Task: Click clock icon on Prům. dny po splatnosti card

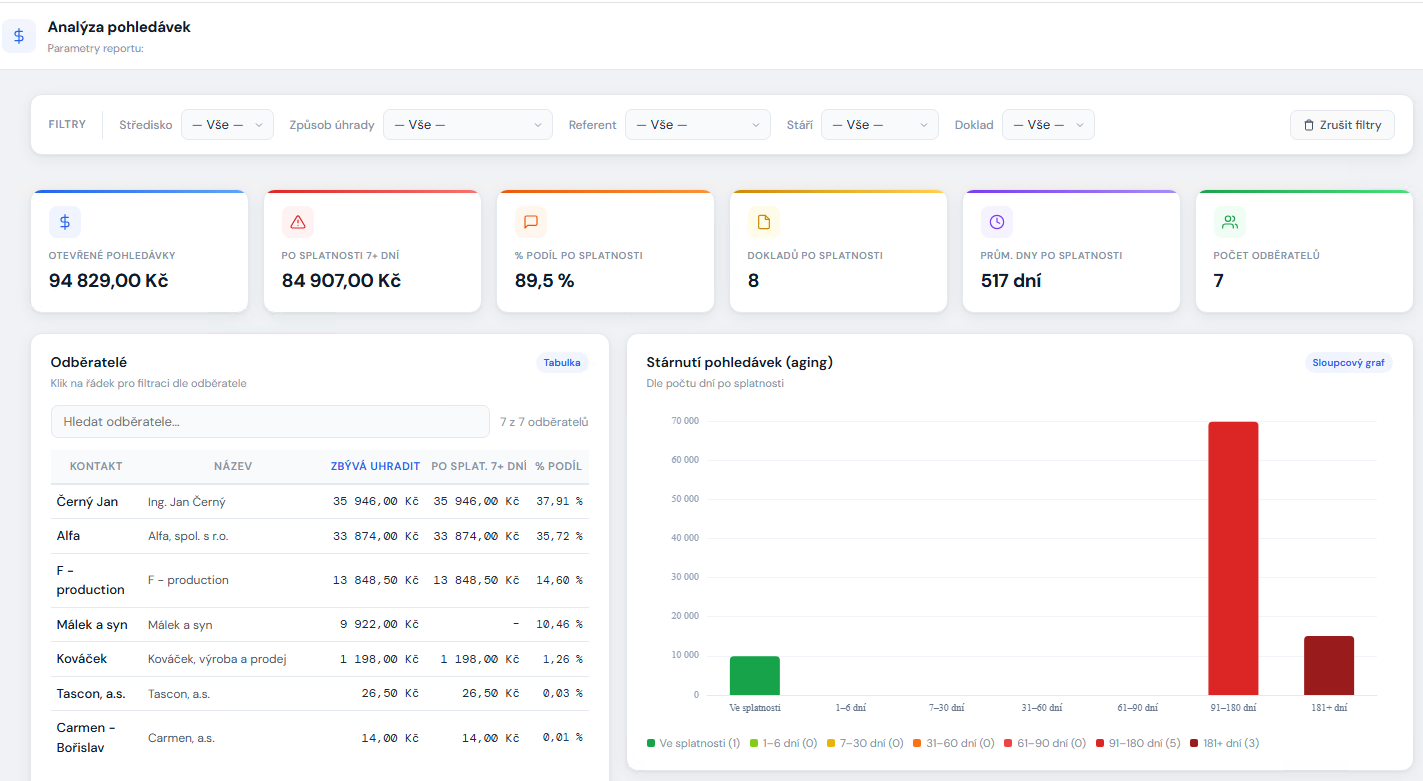Action: tap(996, 222)
